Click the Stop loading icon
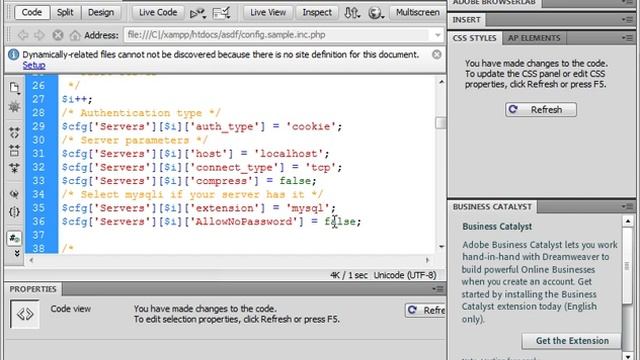 58,36
